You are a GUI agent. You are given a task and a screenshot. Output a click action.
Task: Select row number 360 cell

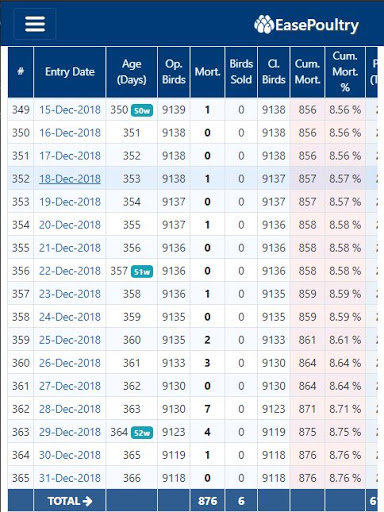(x=21, y=363)
